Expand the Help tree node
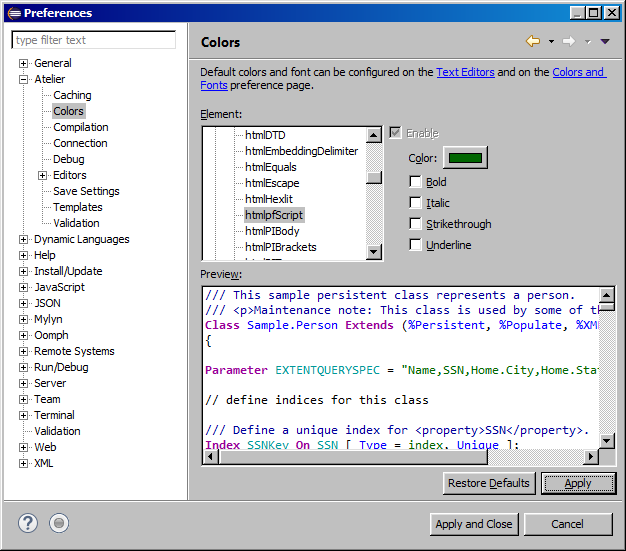Screen dimensions: 626x551 (24, 255)
